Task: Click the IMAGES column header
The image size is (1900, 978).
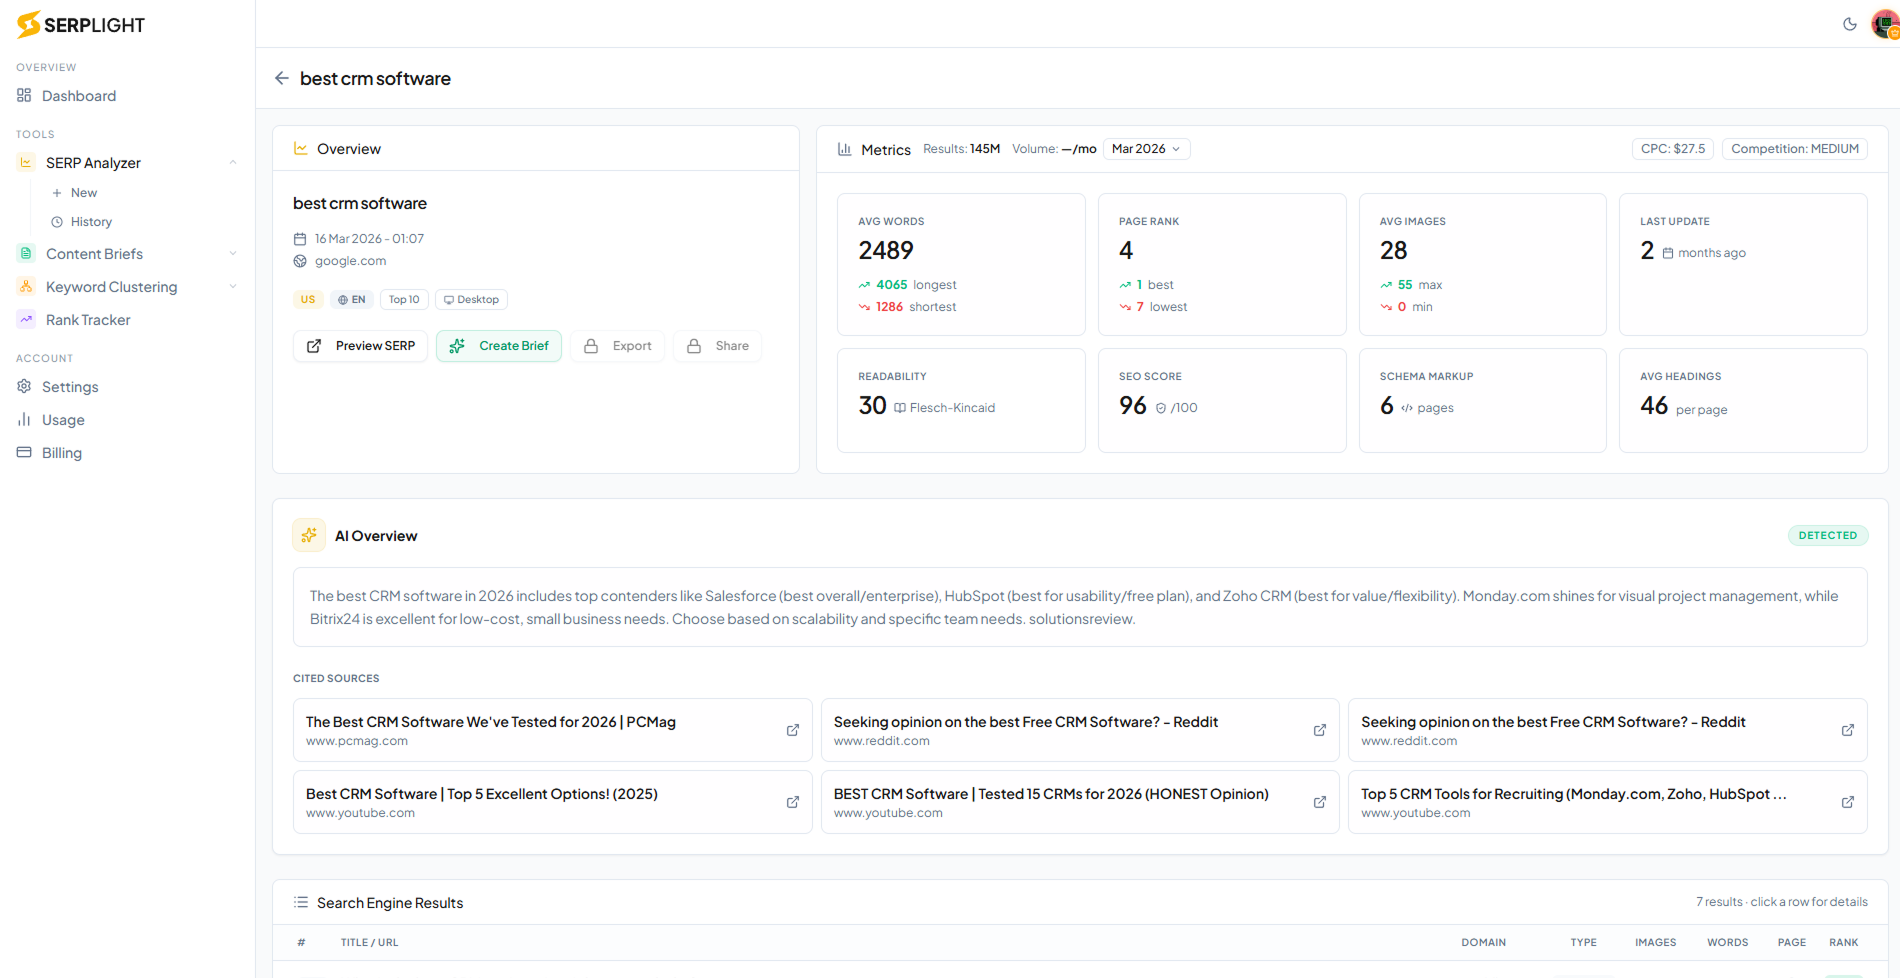Action: (1655, 942)
